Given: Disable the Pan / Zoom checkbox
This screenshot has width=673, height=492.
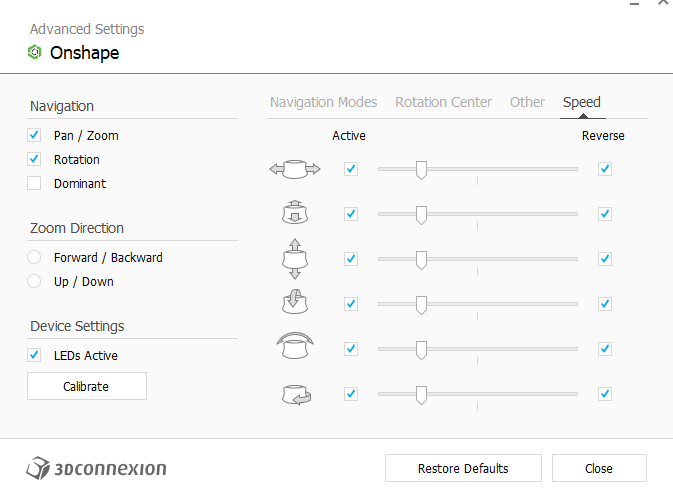Looking at the screenshot, I should pos(34,135).
